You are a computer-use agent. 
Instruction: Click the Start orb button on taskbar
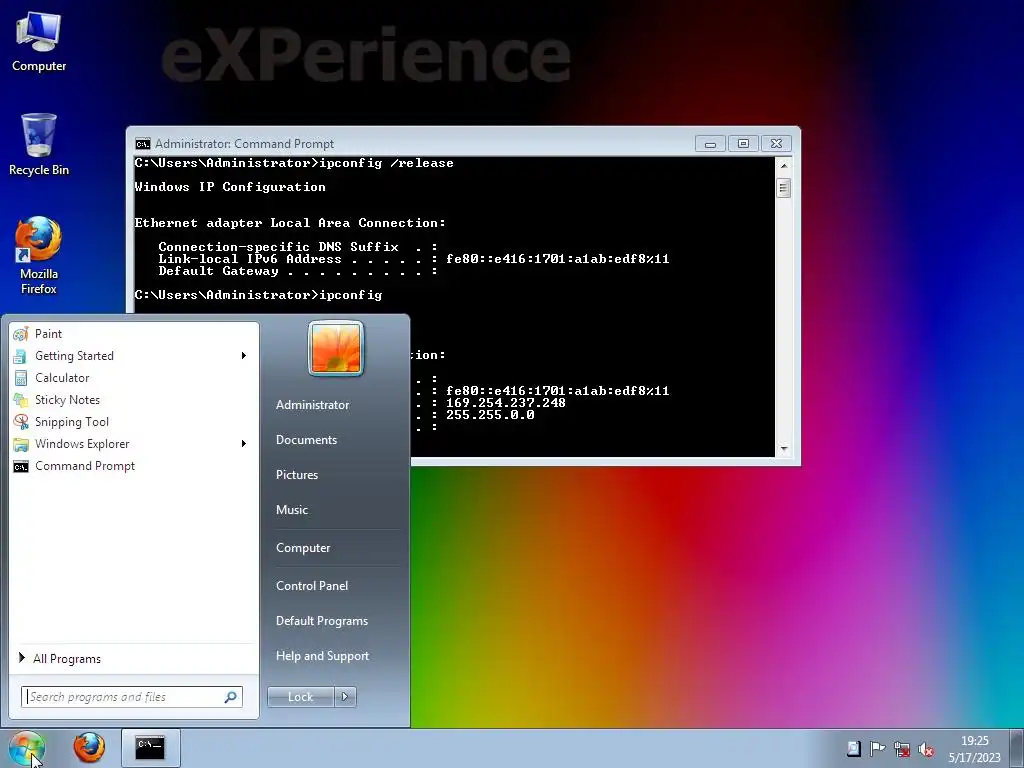pos(27,748)
